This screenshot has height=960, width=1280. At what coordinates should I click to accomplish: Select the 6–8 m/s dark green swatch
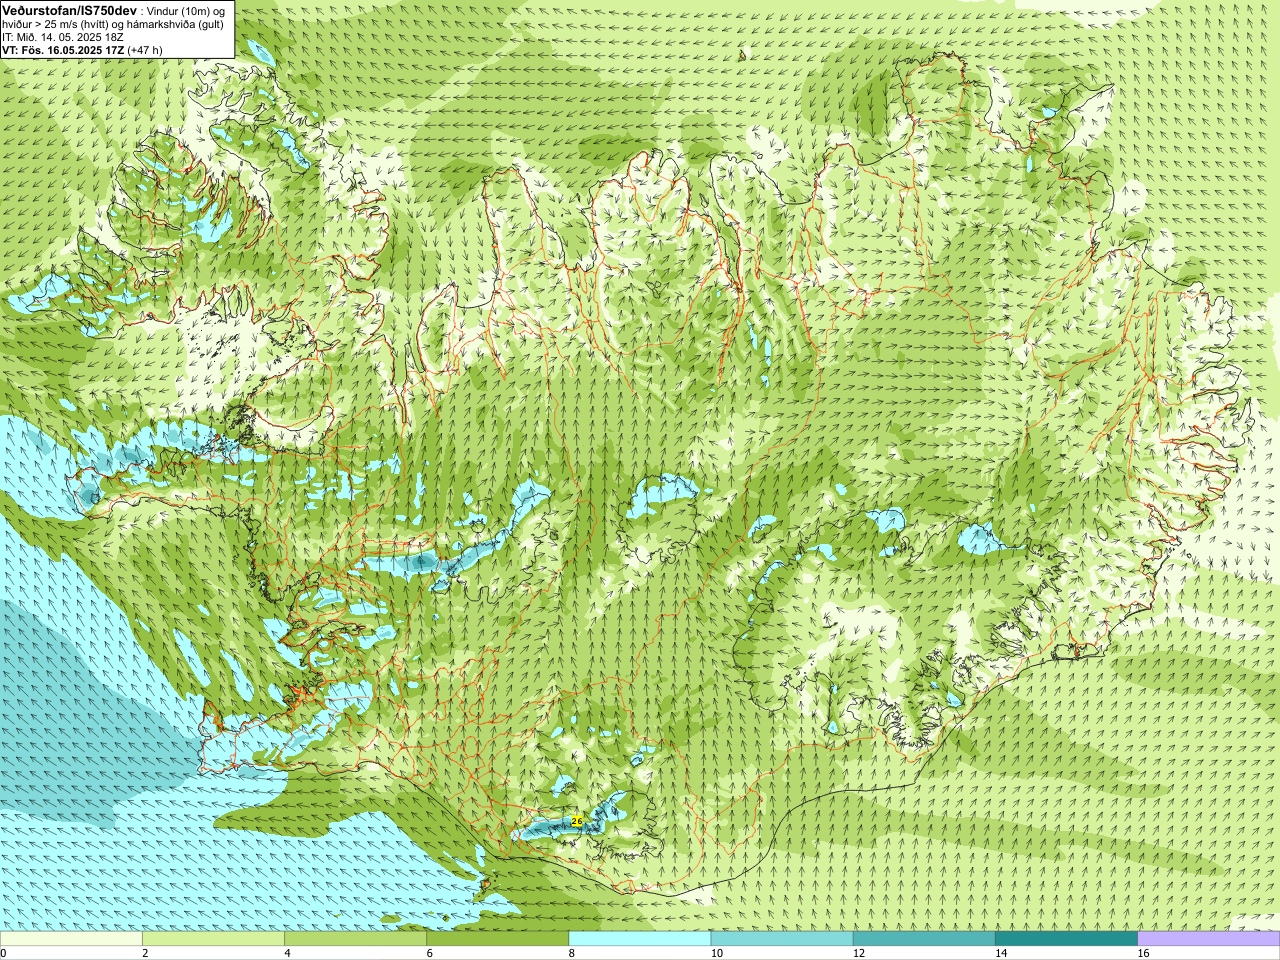pyautogui.click(x=497, y=939)
